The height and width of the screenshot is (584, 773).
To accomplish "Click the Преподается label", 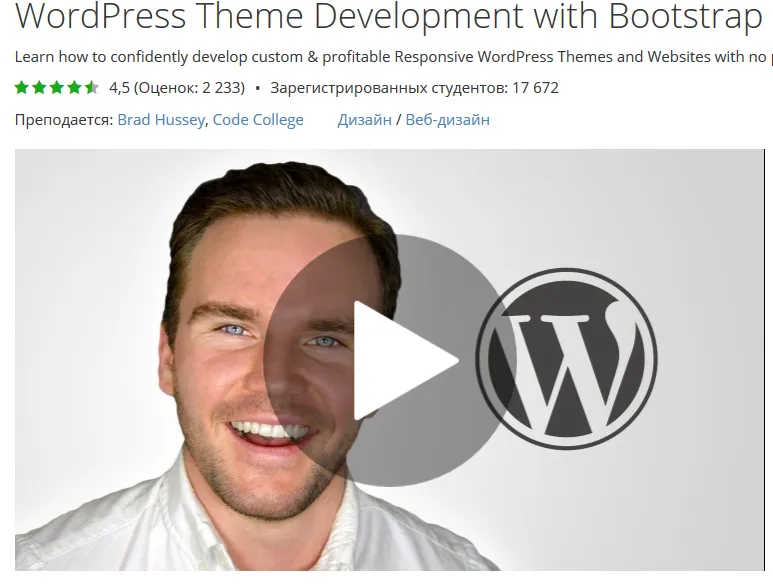I will pos(64,120).
